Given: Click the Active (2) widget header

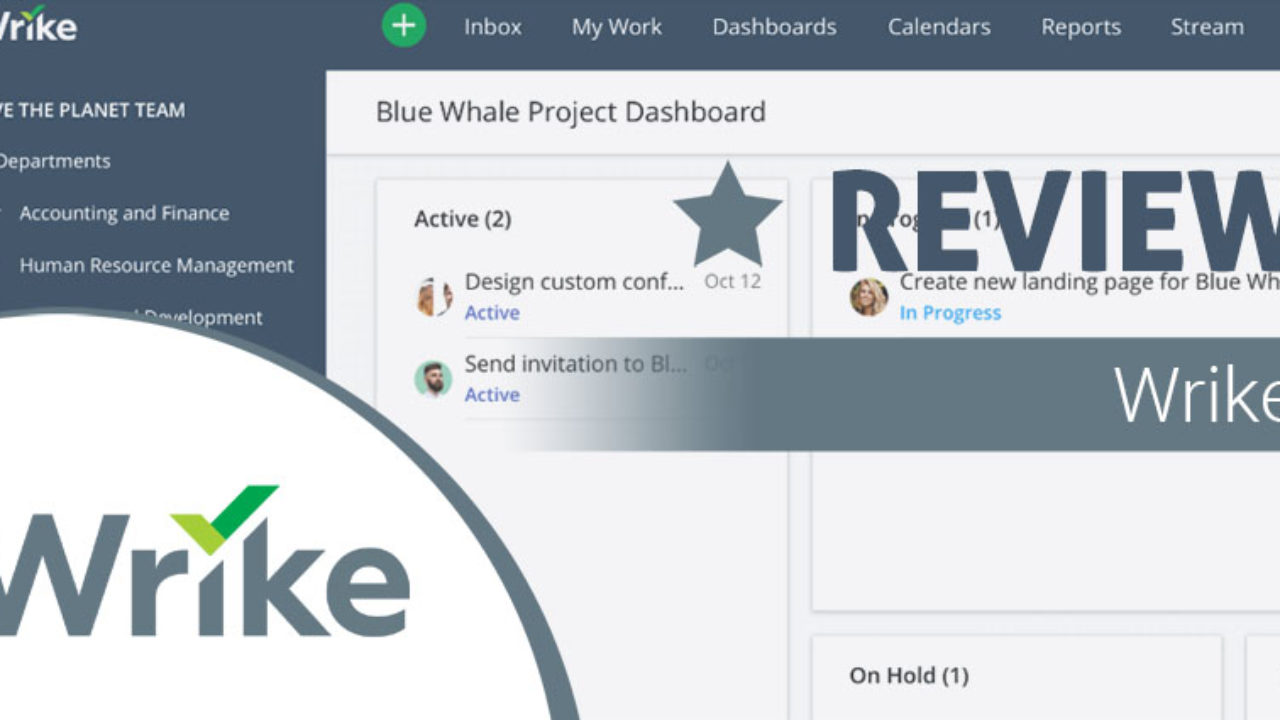Looking at the screenshot, I should (463, 219).
